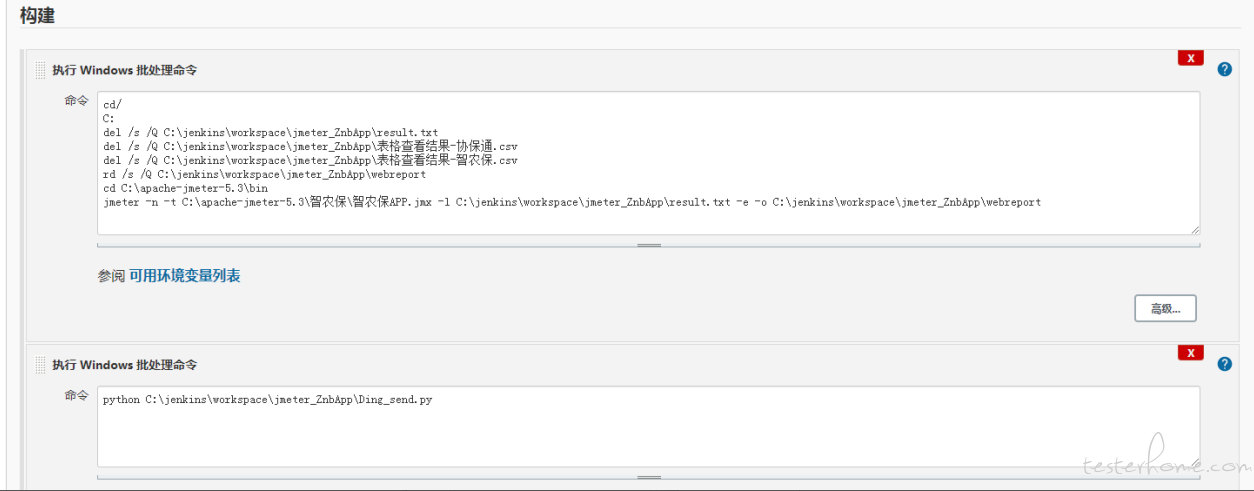Grab the drag handle of the Ding_send.py build step
1254x491 pixels.
41,365
